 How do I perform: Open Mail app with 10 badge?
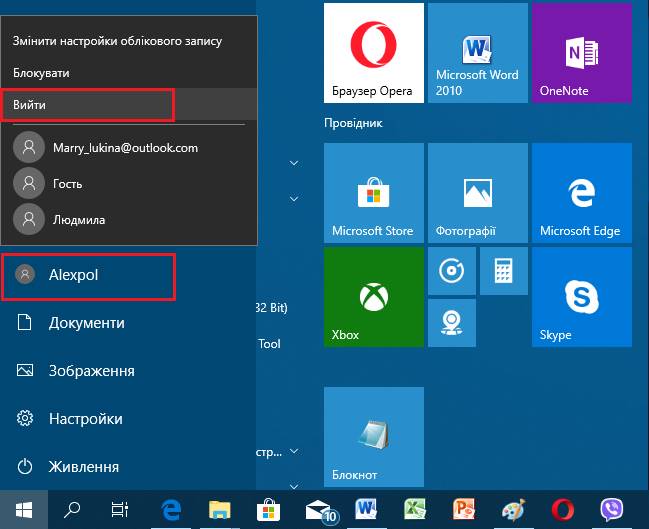coord(320,510)
